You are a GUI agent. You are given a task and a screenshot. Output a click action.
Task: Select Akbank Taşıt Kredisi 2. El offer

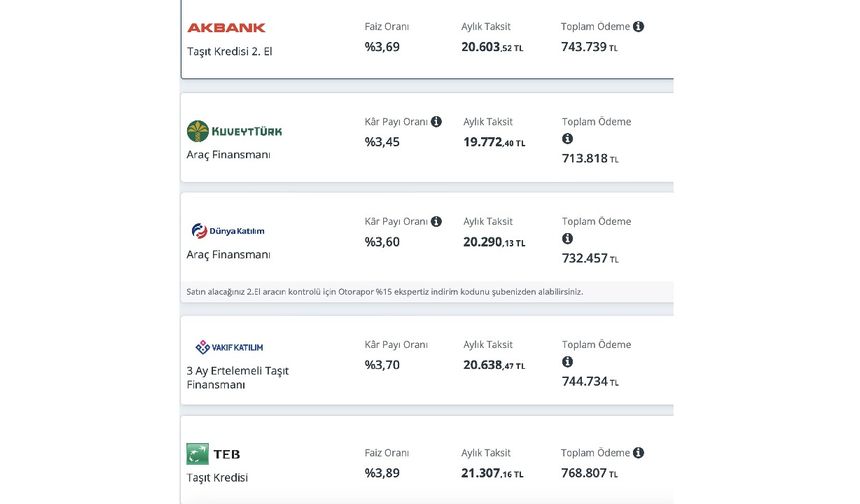230,52
